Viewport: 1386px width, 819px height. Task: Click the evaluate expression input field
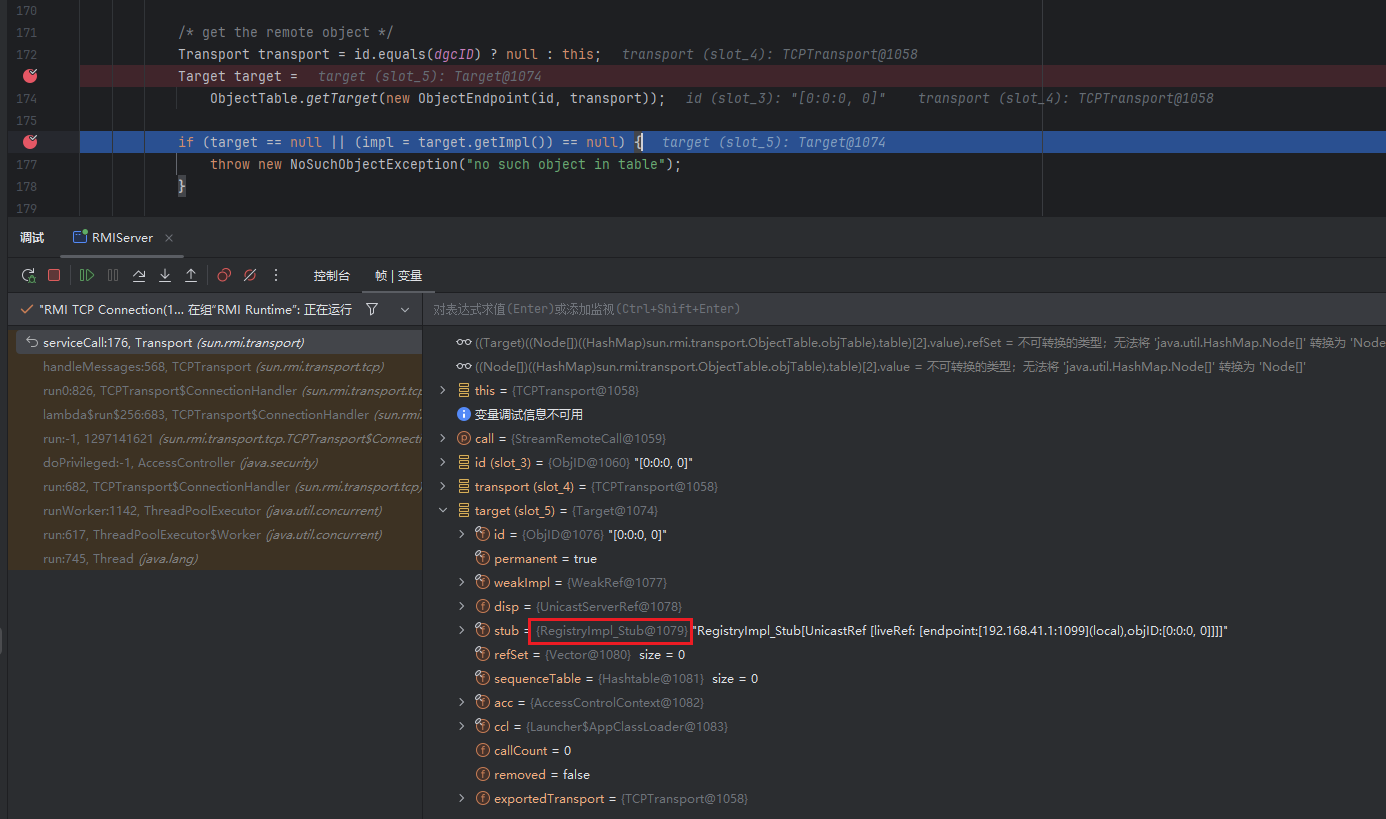[900, 310]
